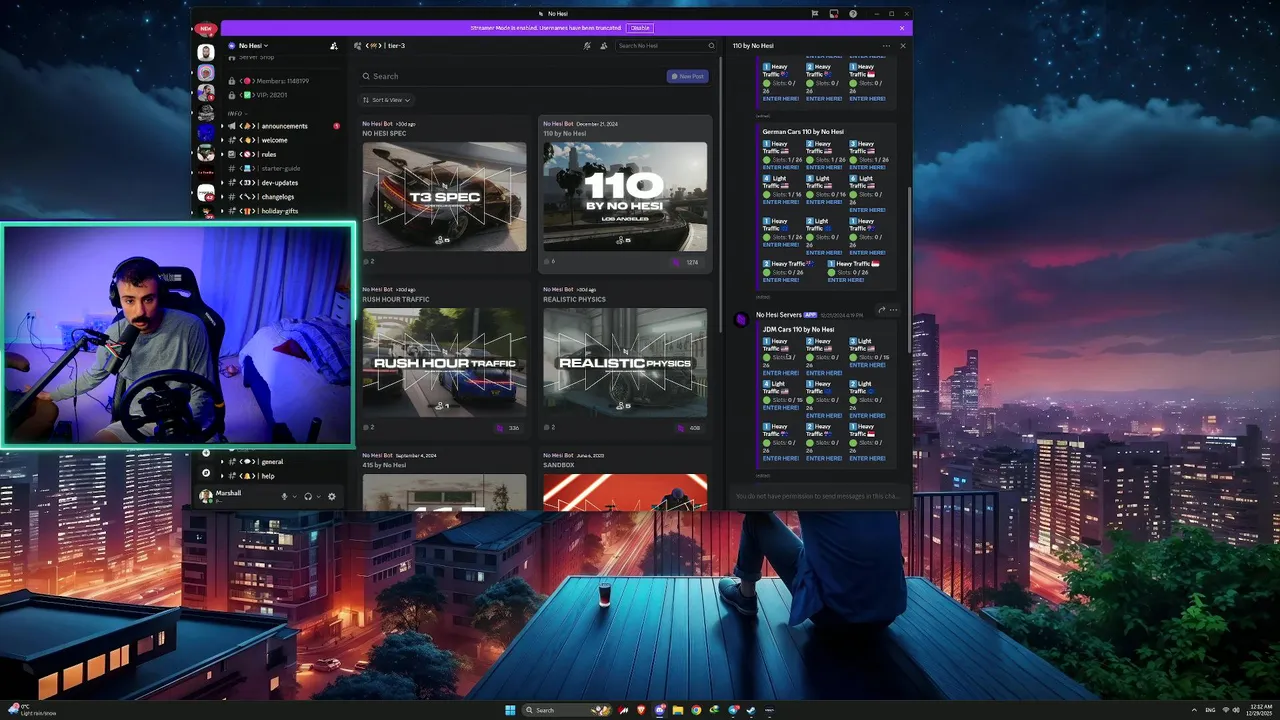Open the holiday-gifts channel
The height and width of the screenshot is (720, 1280).
(284, 211)
